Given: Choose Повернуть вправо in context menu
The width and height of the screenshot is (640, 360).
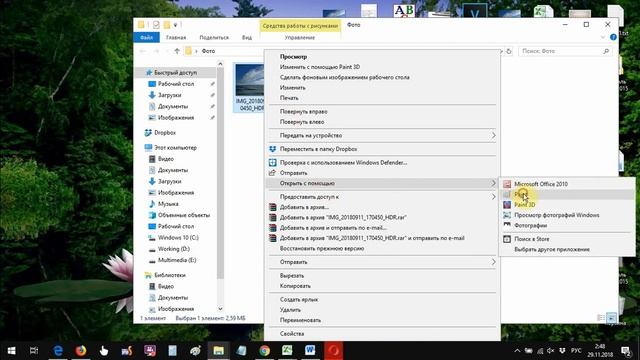Looking at the screenshot, I should click(x=303, y=111).
